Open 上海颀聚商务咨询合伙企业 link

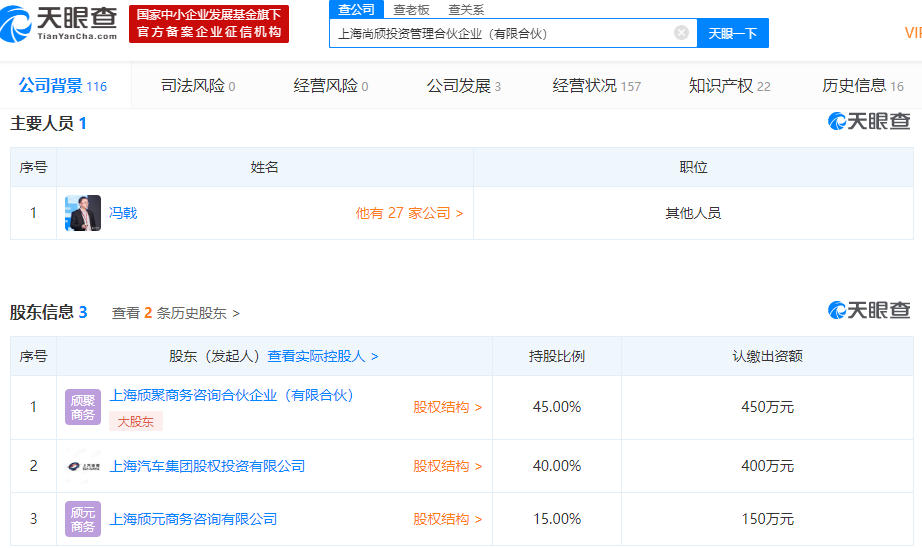[232, 395]
